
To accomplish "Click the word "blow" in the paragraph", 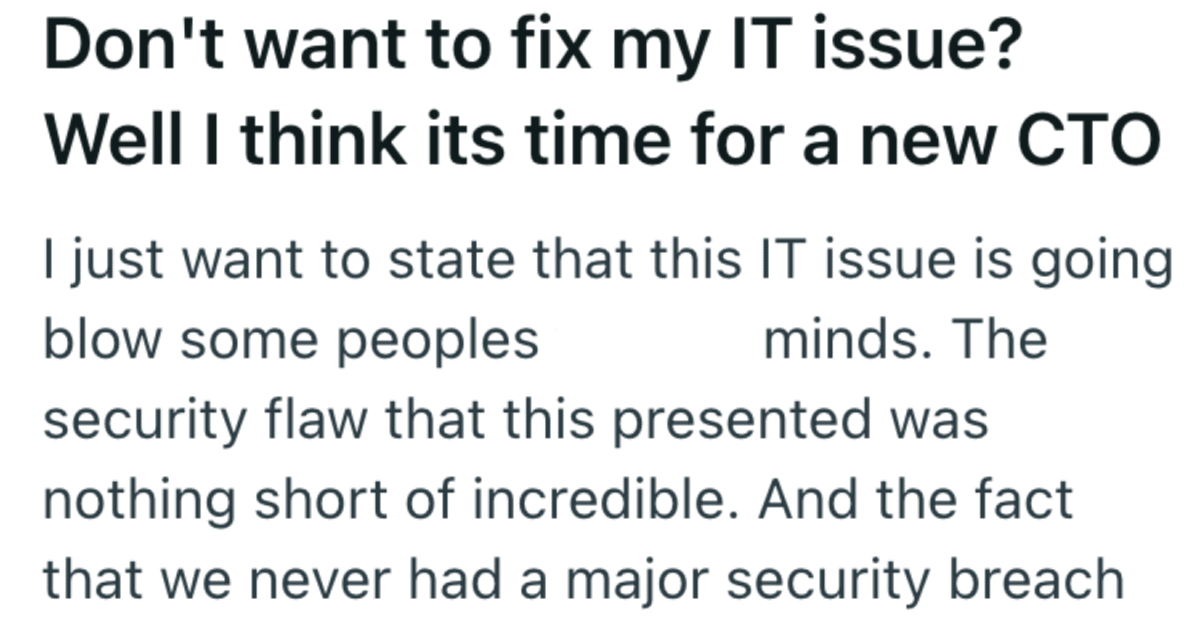I will pos(103,342).
